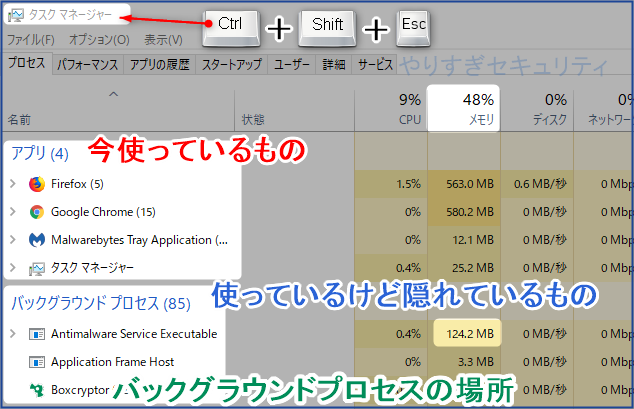Expand the Google Chrome (15) group
Image resolution: width=634 pixels, height=409 pixels.
13,212
